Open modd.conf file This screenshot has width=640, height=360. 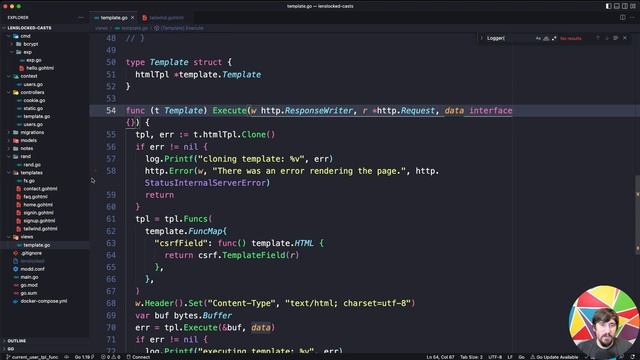point(32,269)
